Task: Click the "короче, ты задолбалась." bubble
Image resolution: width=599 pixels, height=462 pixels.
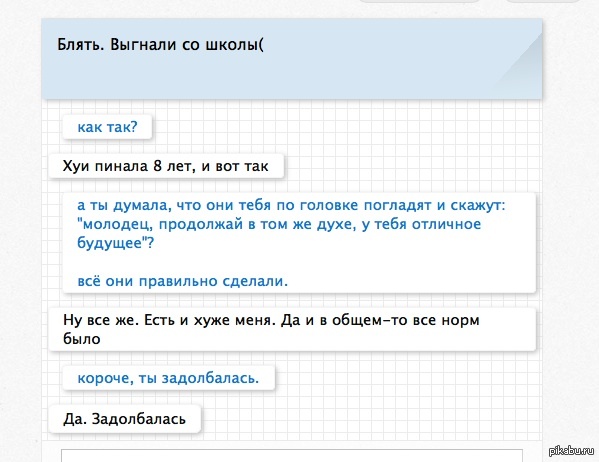Action: (168, 378)
